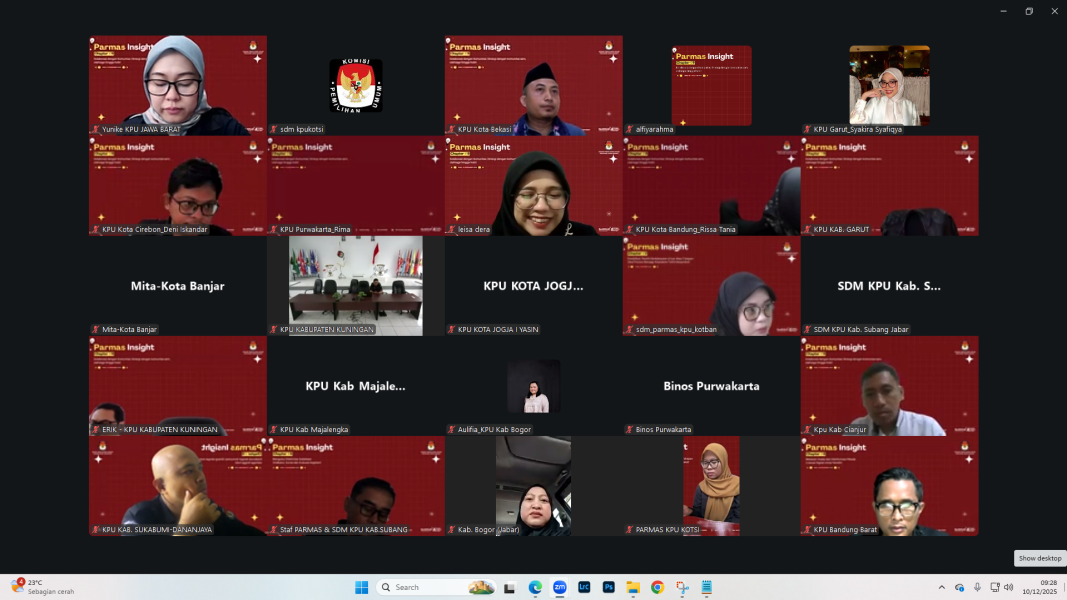This screenshot has width=1067, height=600.
Task: Open the volume control in the system tray
Action: click(1008, 587)
